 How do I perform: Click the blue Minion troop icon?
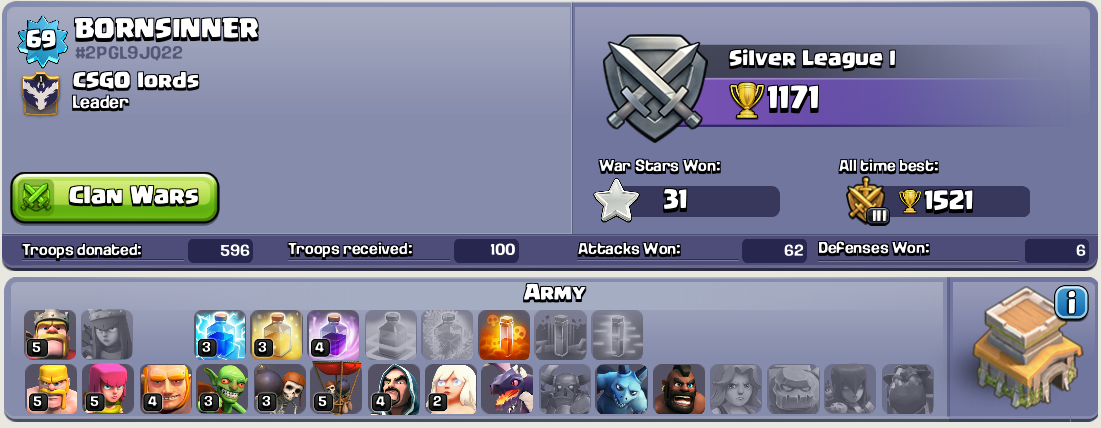[x=621, y=389]
